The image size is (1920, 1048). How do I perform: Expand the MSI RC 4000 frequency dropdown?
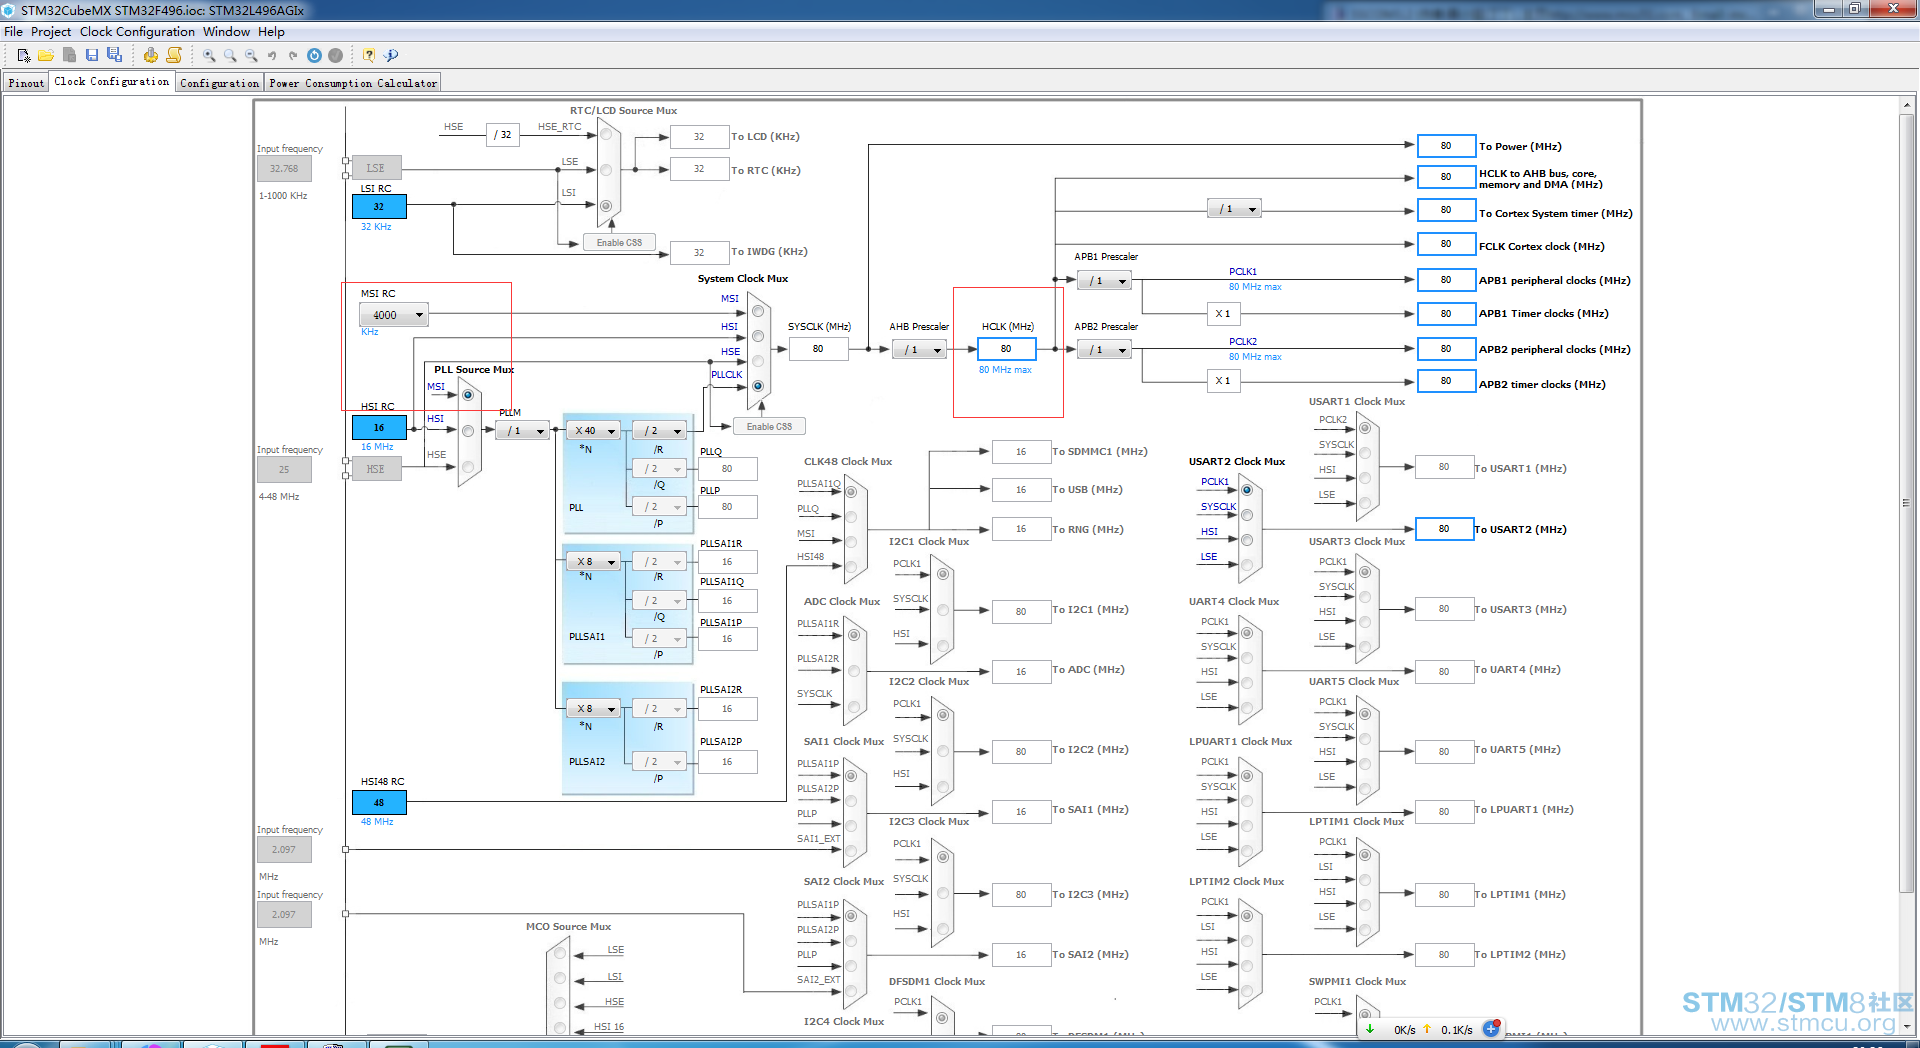(394, 315)
